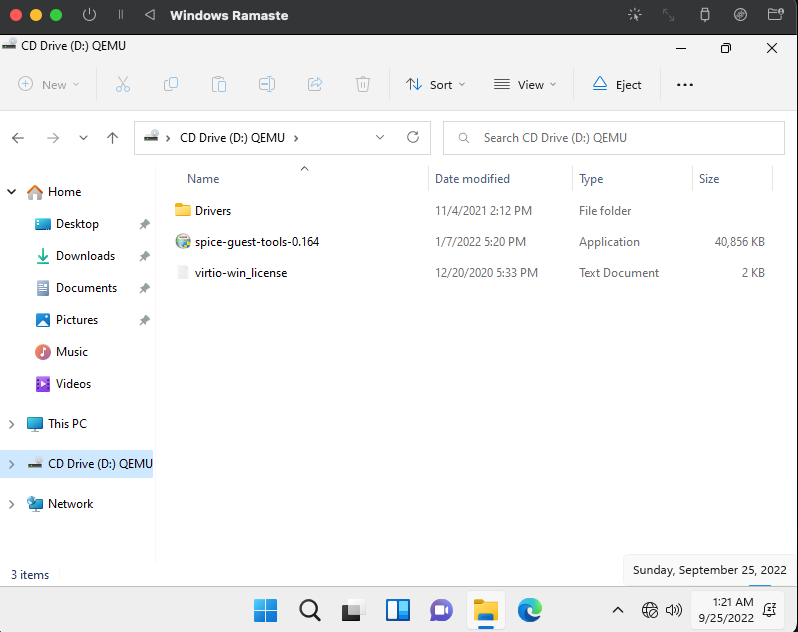798x632 pixels.
Task: Click the UTM USB devices icon
Action: coord(705,15)
